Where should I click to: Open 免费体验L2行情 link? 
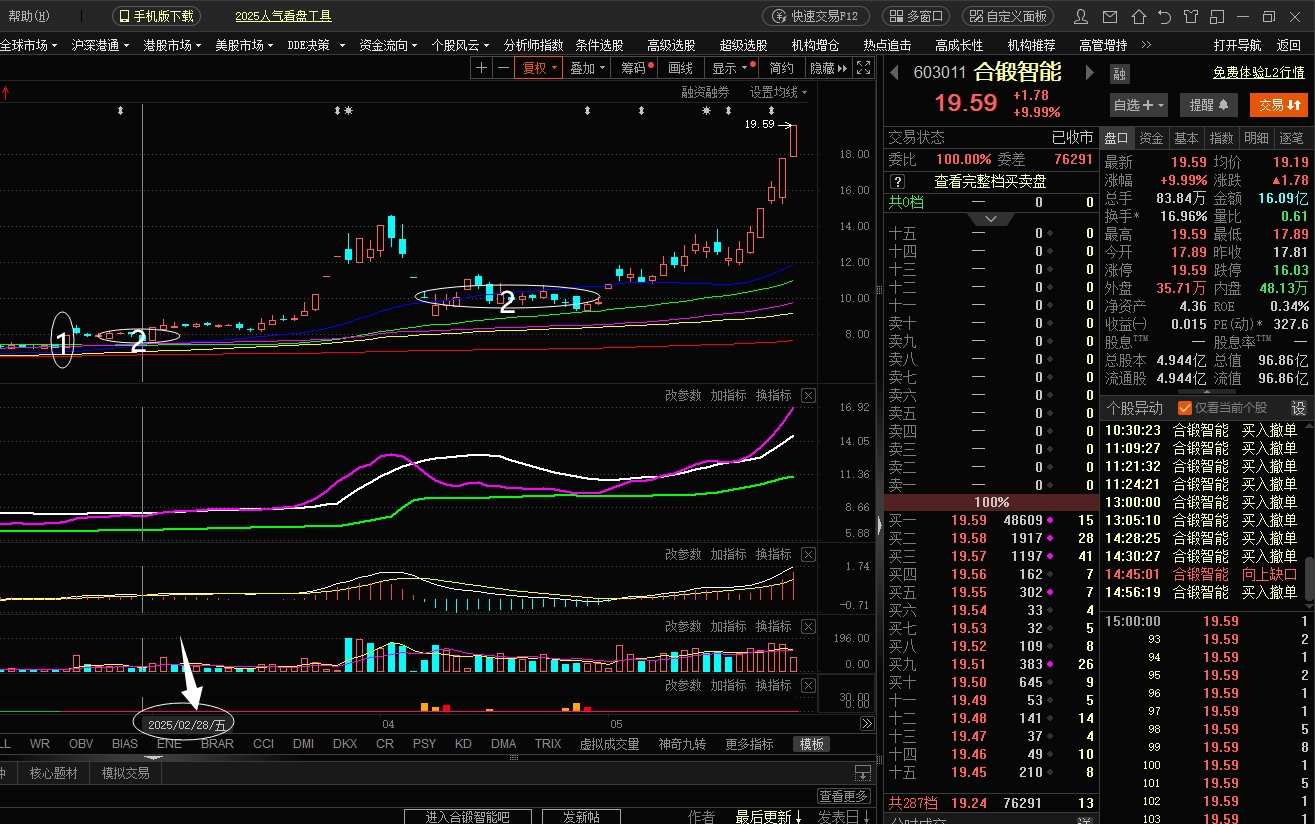(1258, 73)
